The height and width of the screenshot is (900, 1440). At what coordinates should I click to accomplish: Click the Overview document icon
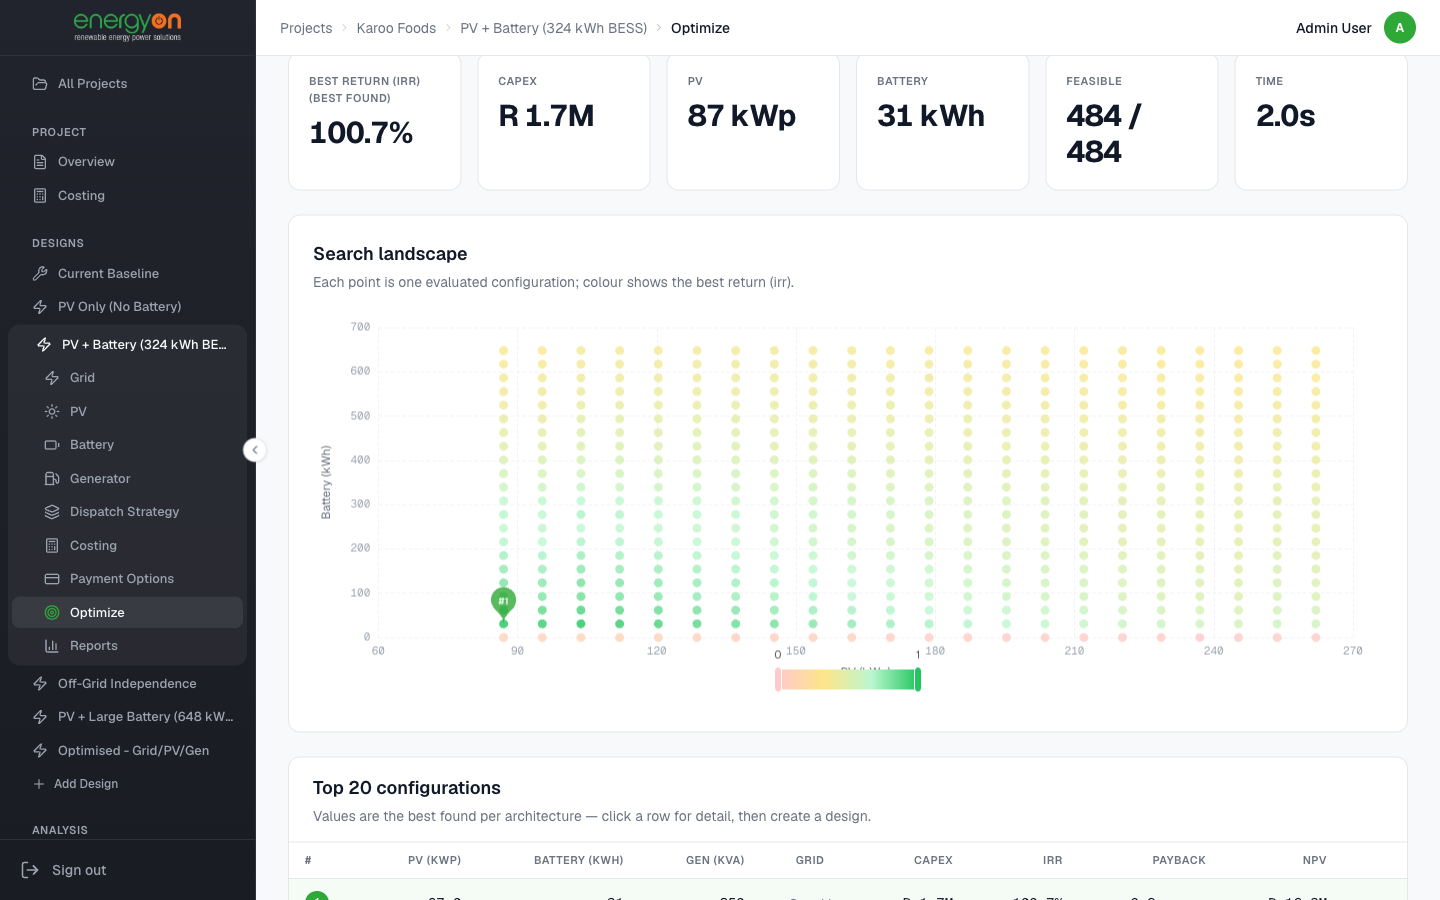coord(40,162)
